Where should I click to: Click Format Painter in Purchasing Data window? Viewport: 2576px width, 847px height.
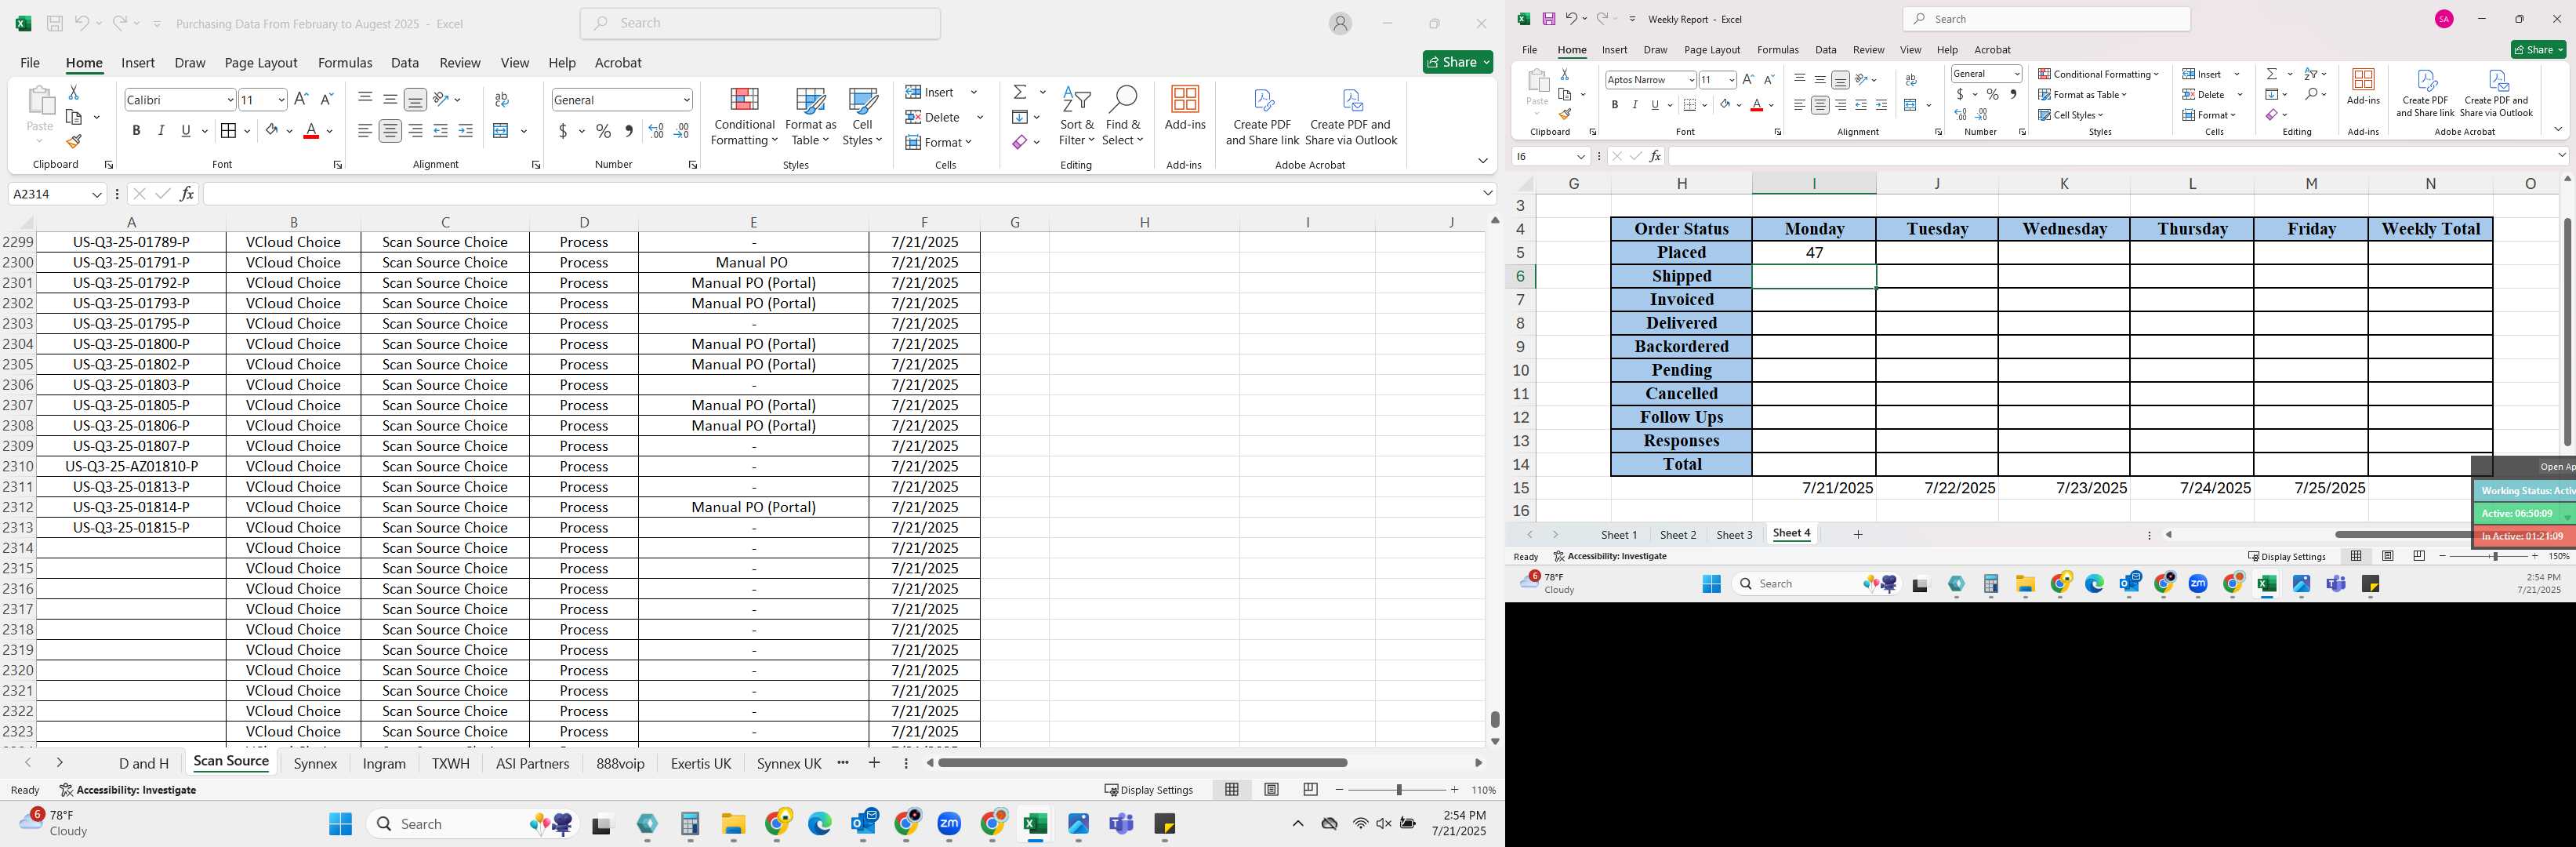(74, 141)
